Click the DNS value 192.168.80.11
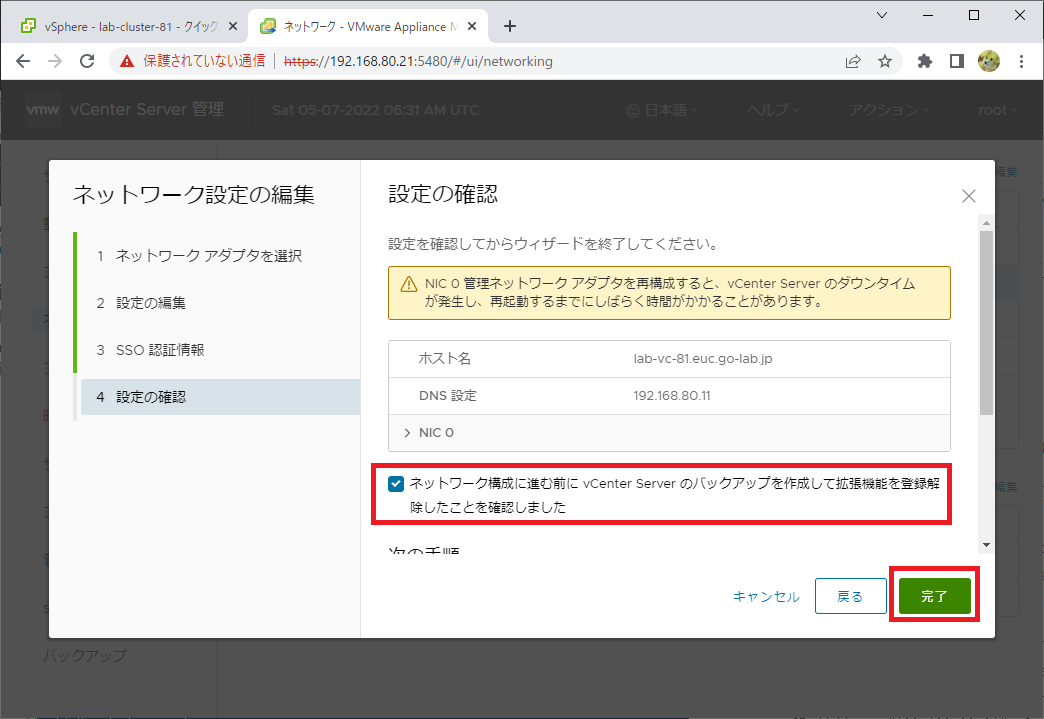Viewport: 1044px width, 719px height. [672, 396]
